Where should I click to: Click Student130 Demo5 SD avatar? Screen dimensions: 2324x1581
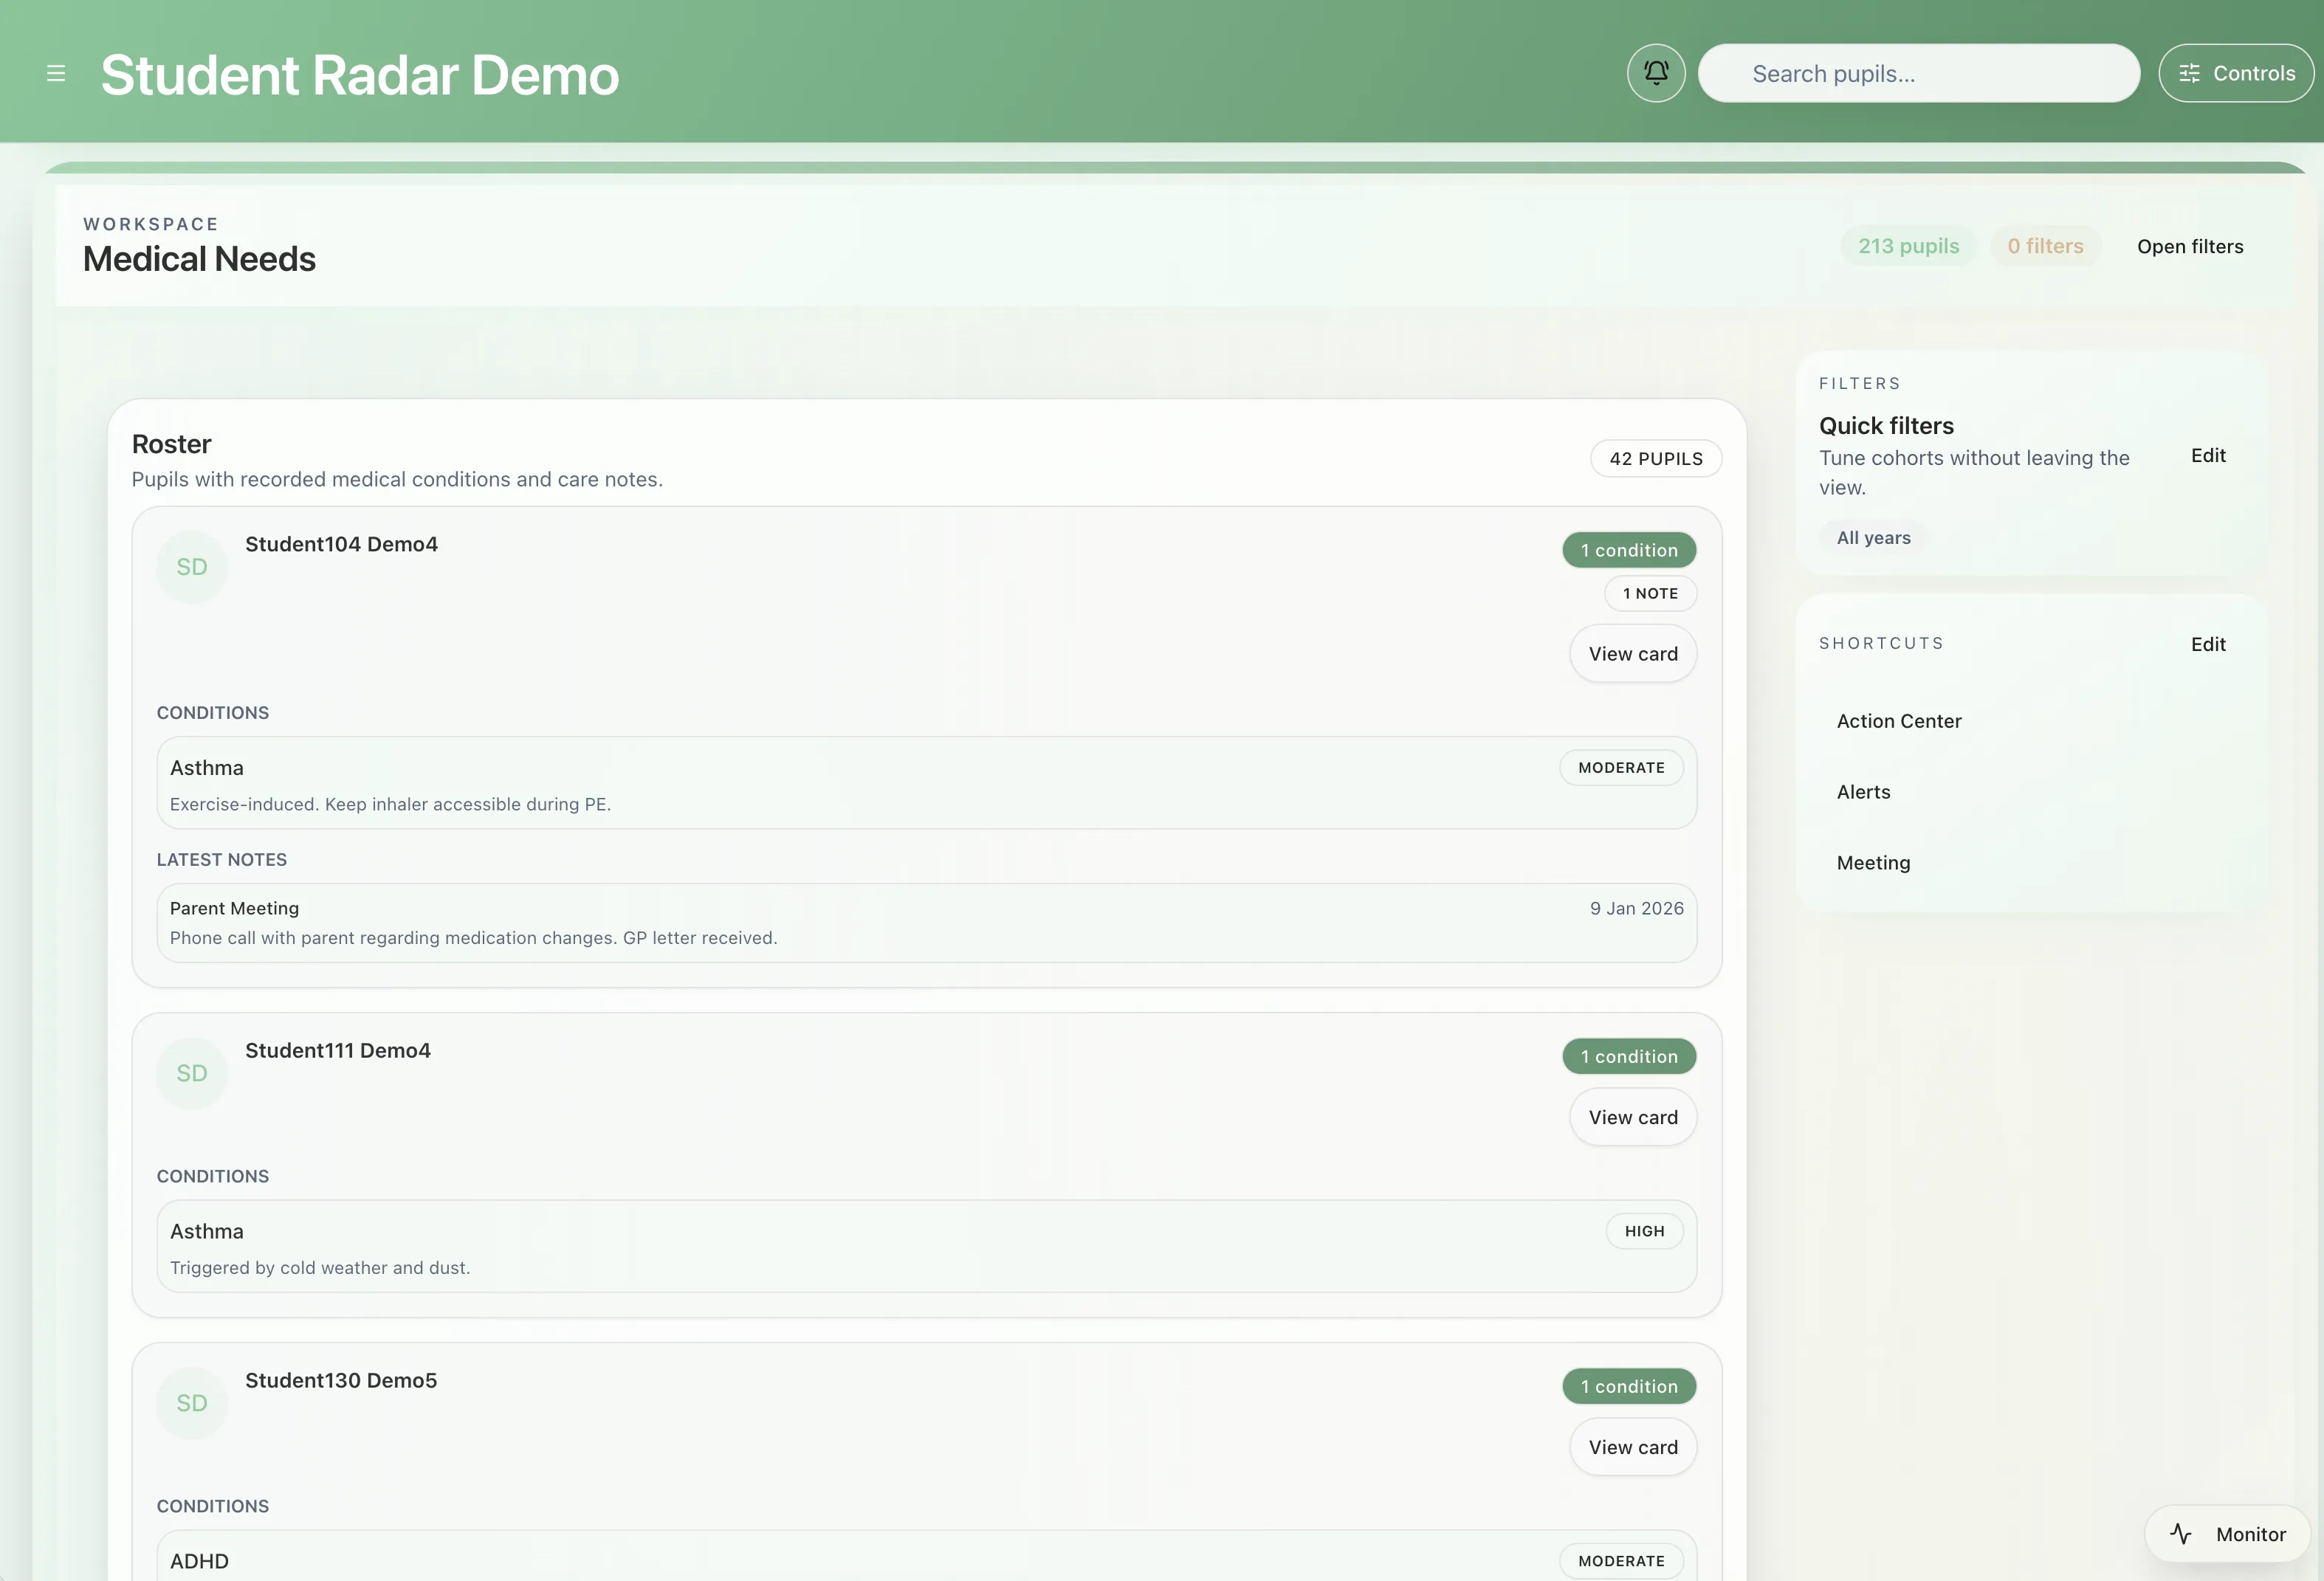point(192,1403)
